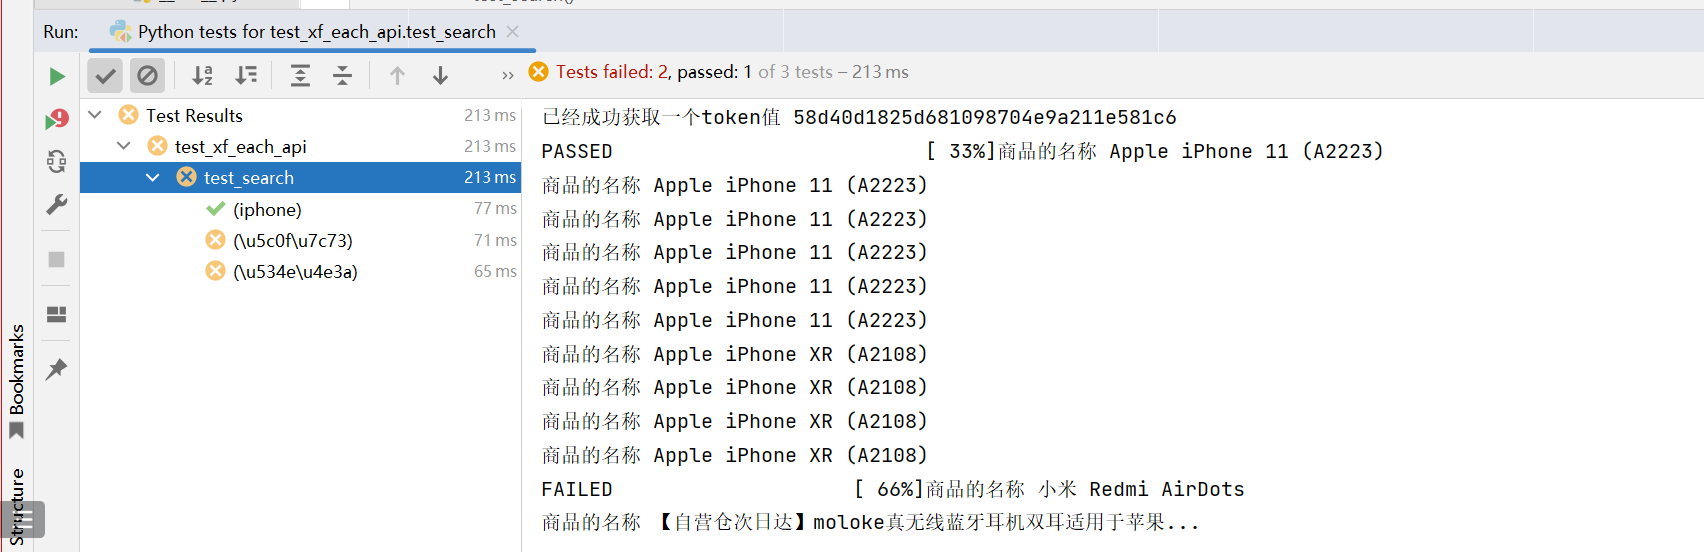Pin the run tab
Screen dimensions: 1704x552
point(57,369)
